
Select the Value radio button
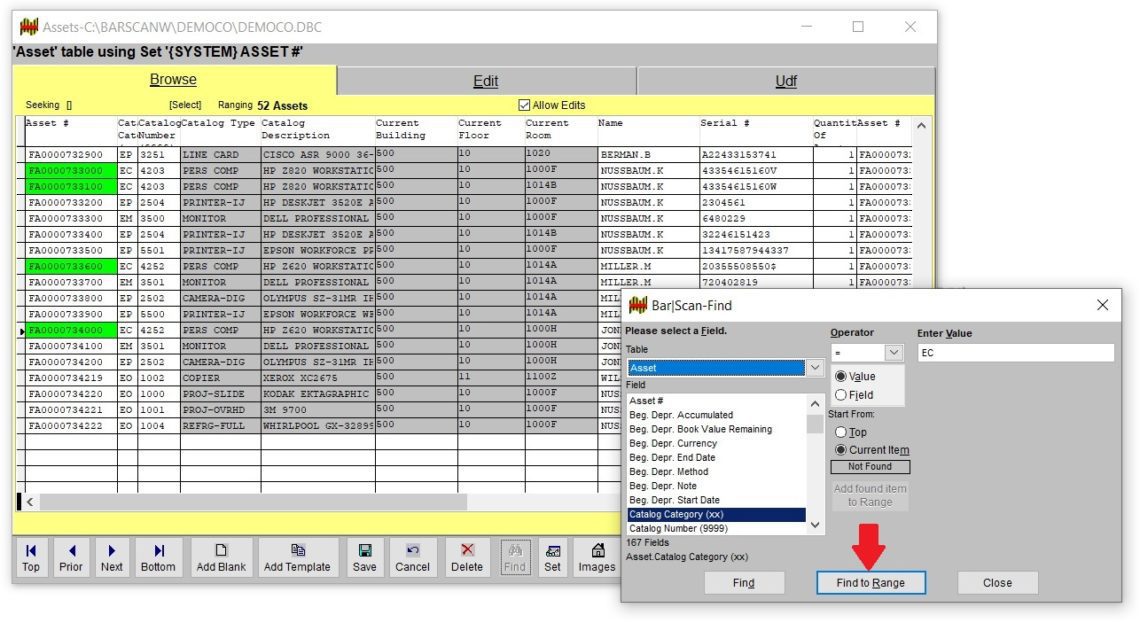[841, 377]
